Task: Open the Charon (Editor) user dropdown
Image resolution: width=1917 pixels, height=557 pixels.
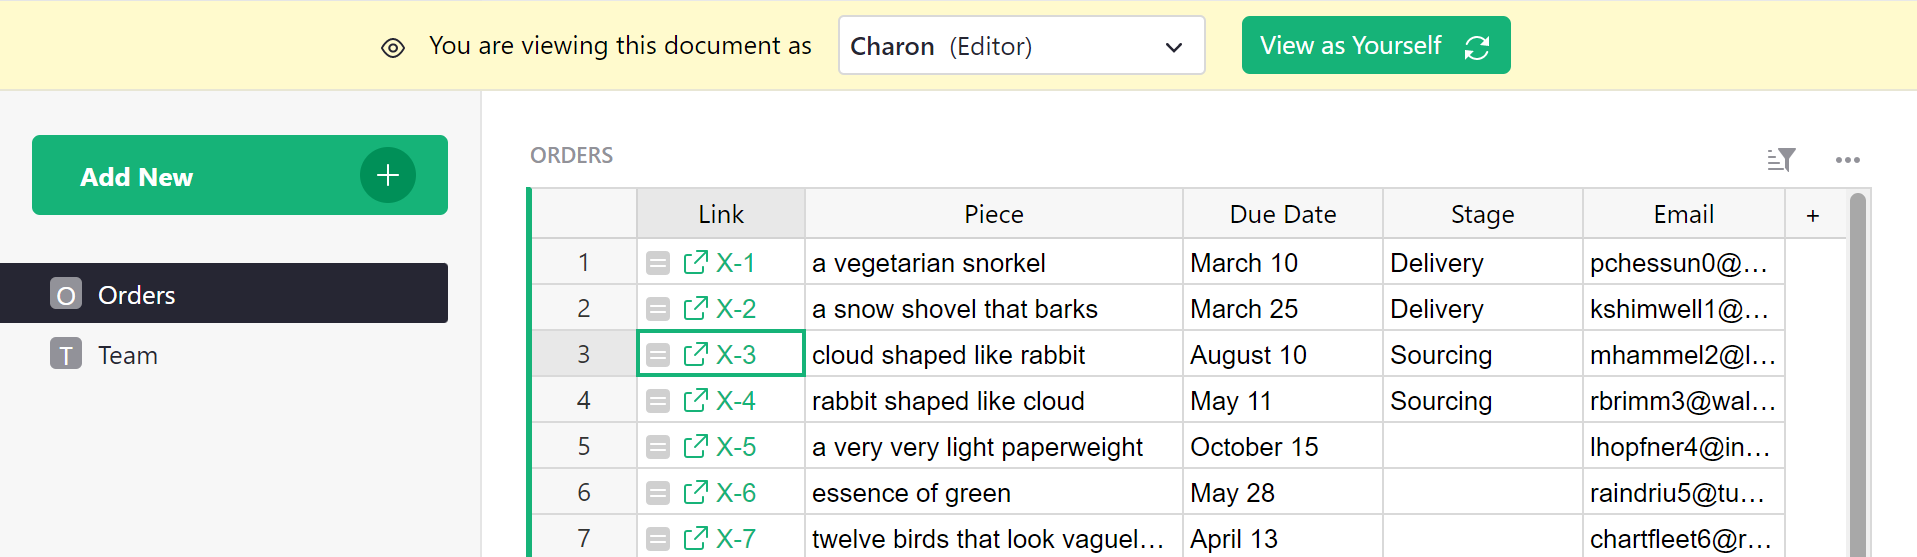Action: click(x=1020, y=46)
